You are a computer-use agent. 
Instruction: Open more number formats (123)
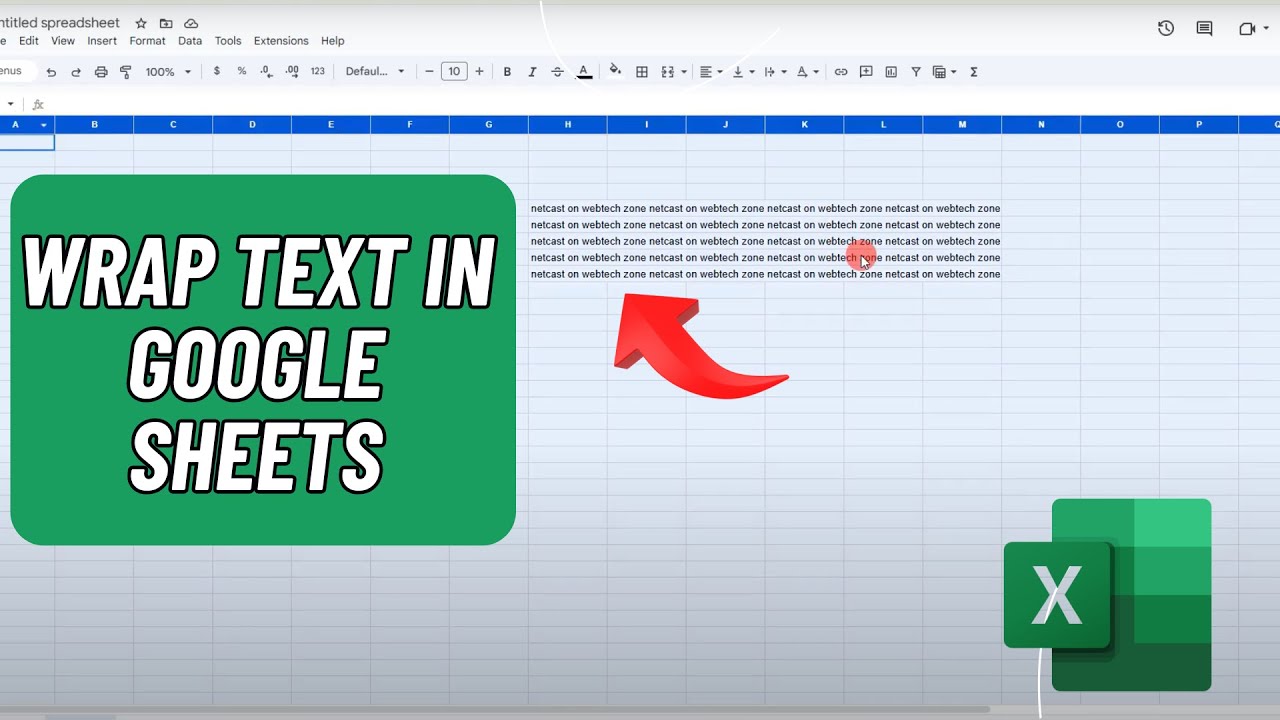318,72
